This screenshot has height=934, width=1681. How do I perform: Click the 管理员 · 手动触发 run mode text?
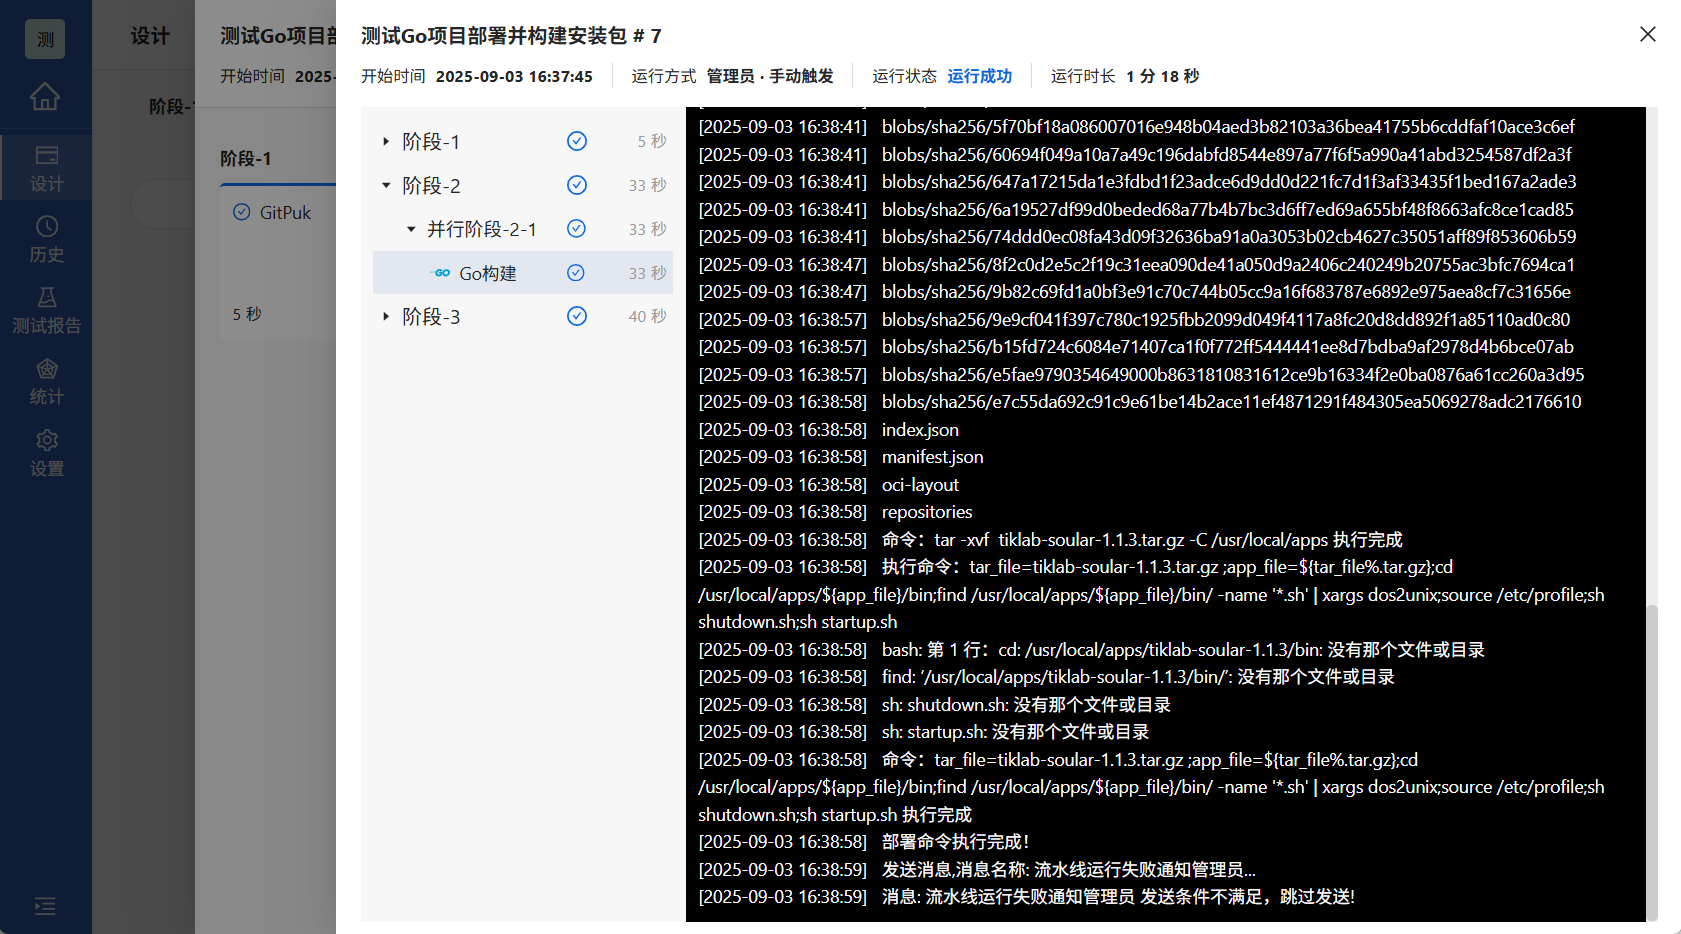pyautogui.click(x=770, y=76)
